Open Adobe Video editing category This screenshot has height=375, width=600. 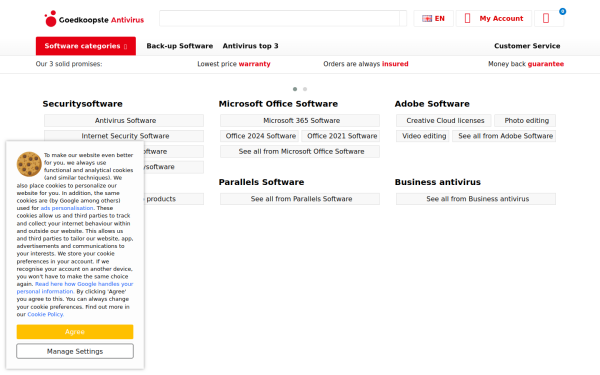point(423,136)
